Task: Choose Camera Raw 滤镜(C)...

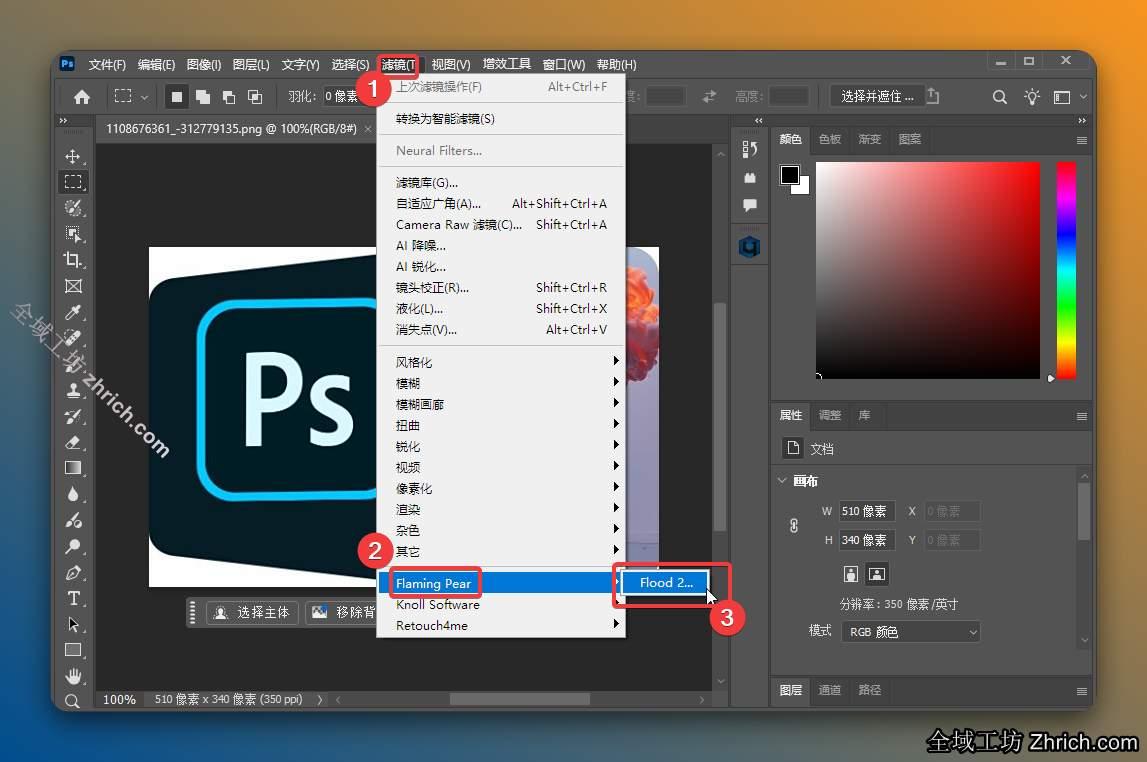Action: pyautogui.click(x=501, y=225)
